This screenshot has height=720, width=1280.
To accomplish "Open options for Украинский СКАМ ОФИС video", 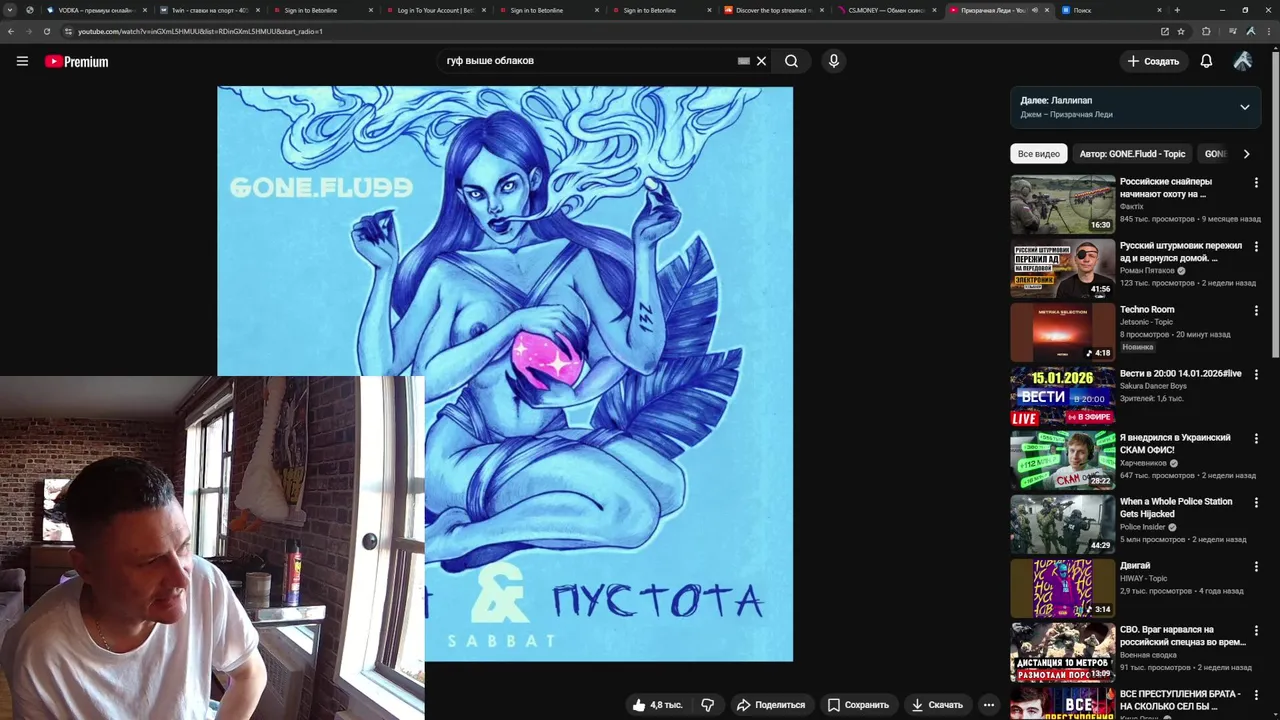I will [1256, 438].
